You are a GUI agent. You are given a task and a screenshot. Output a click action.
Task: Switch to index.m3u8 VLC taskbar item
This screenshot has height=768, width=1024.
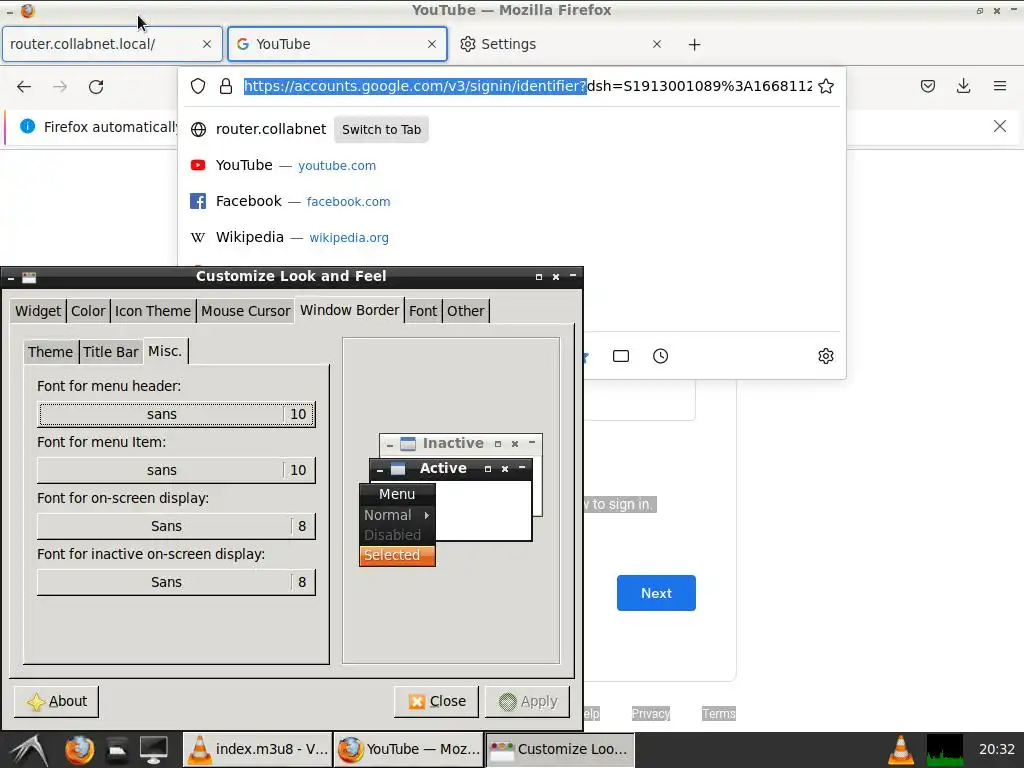coord(257,749)
